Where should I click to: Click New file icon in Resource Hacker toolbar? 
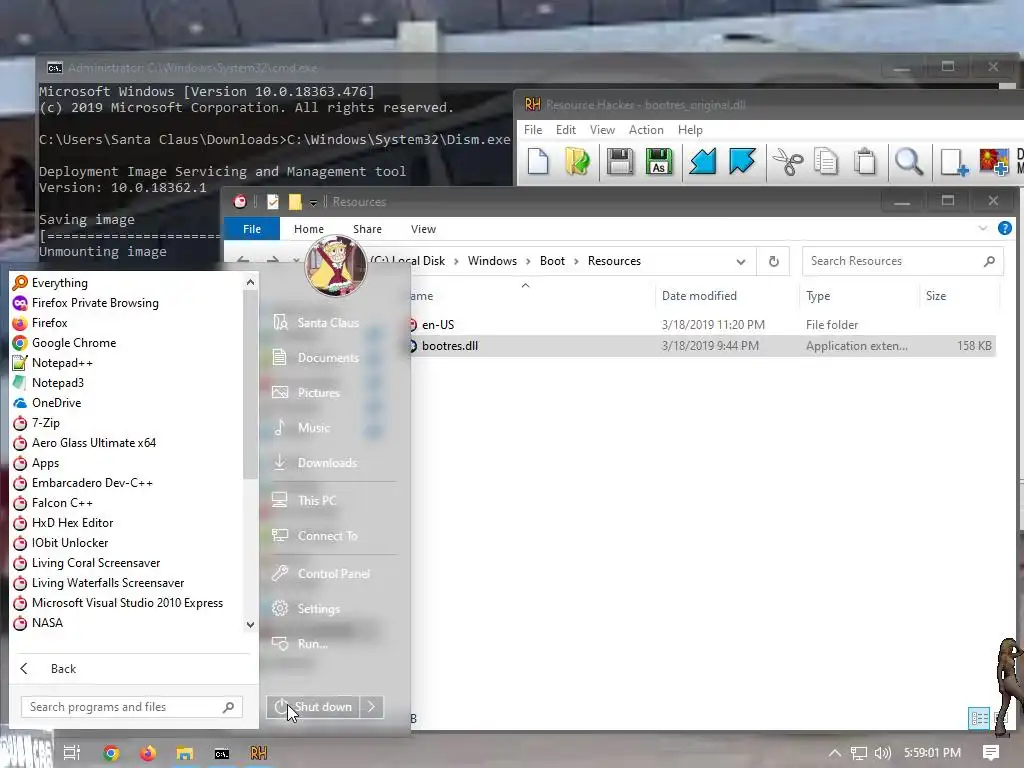click(x=537, y=161)
